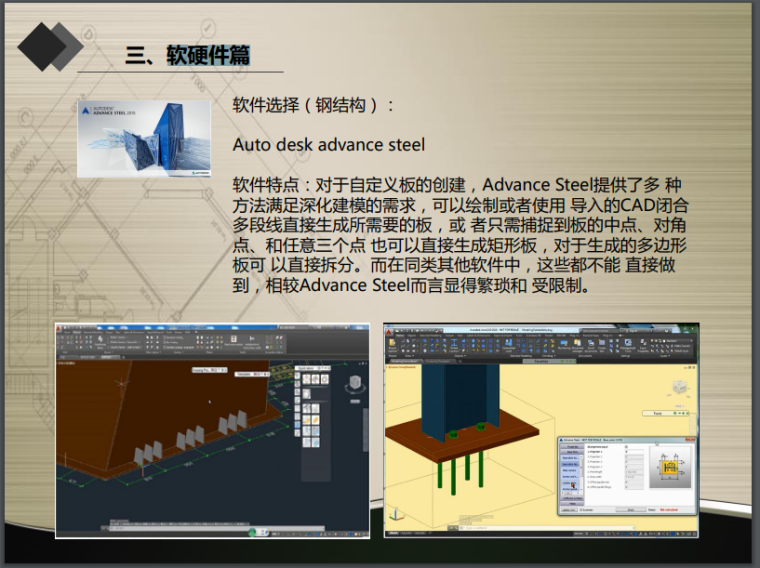
Task: Click the AutoCAD application logo in right screenshot
Action: tap(390, 329)
